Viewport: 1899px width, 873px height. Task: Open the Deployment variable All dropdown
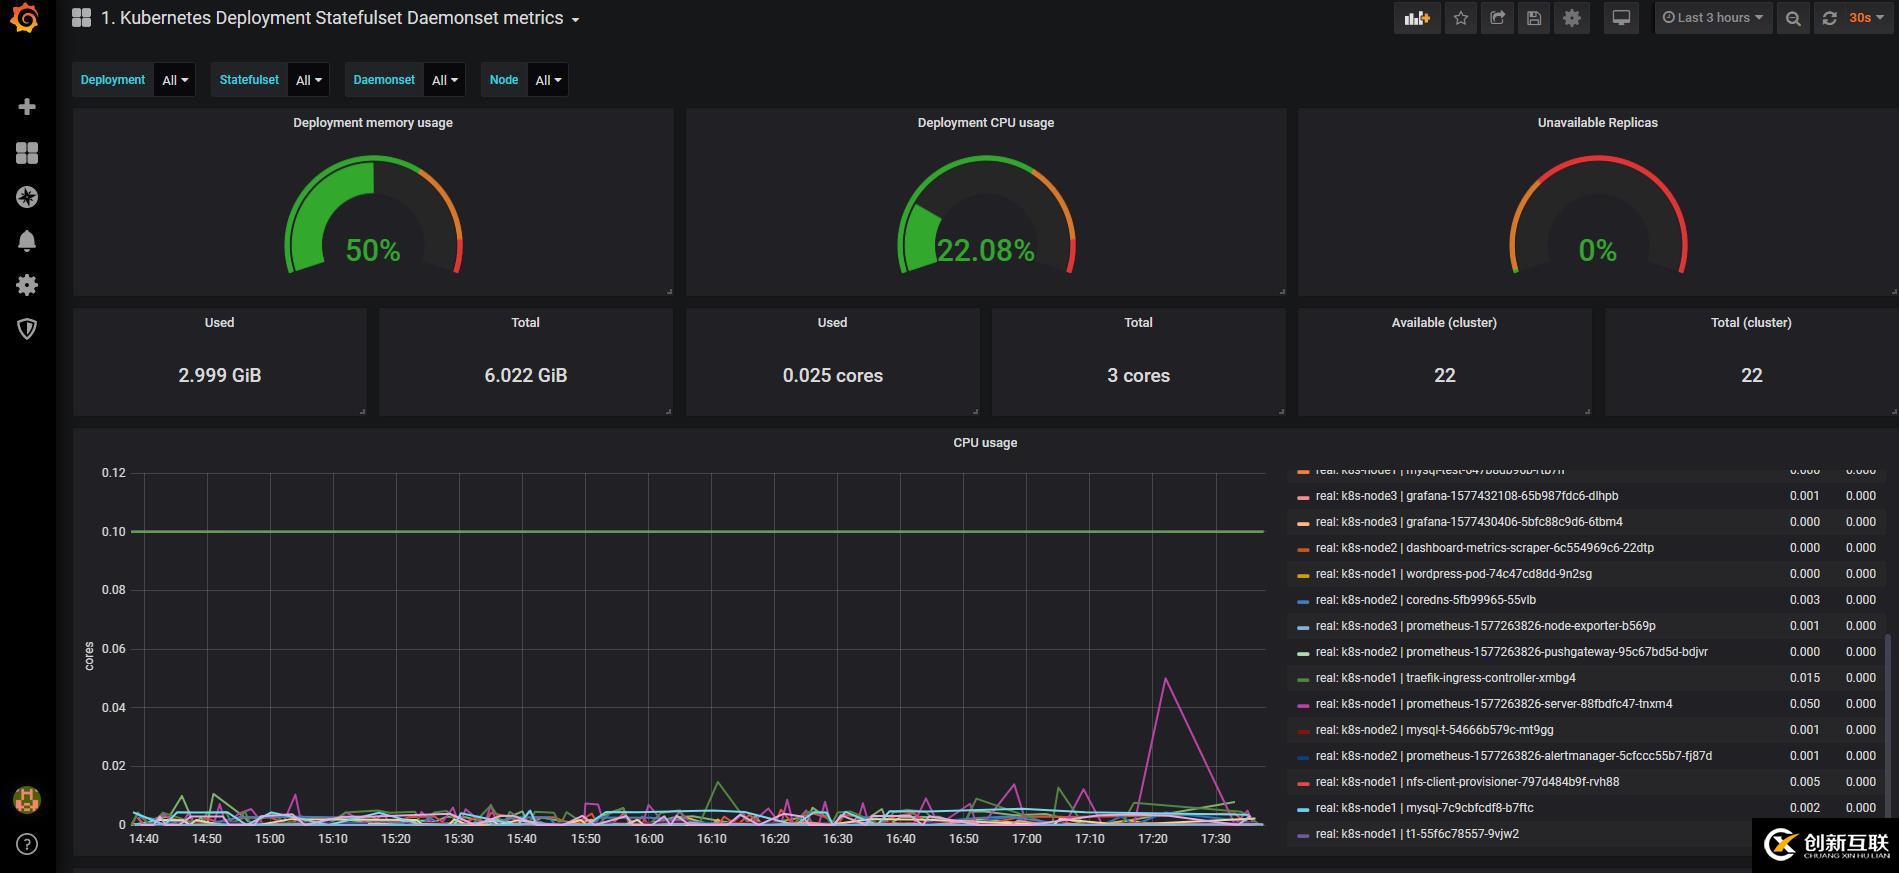coord(175,80)
